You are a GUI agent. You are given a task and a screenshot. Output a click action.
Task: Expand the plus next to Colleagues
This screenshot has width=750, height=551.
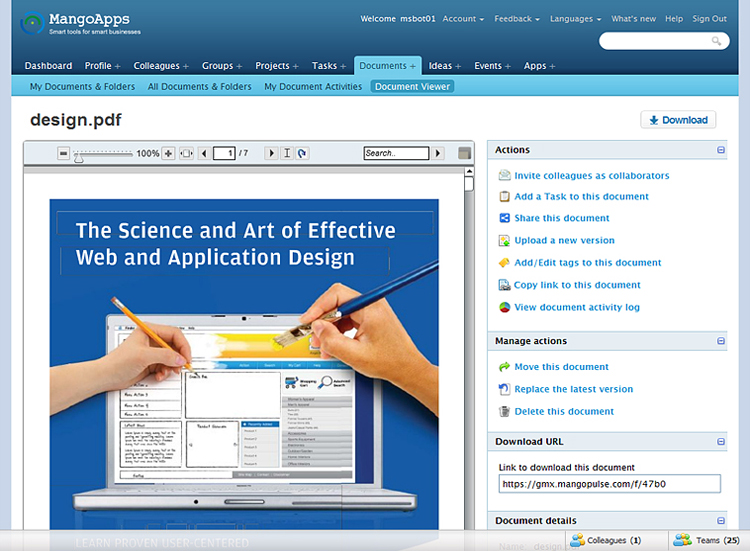click(186, 66)
